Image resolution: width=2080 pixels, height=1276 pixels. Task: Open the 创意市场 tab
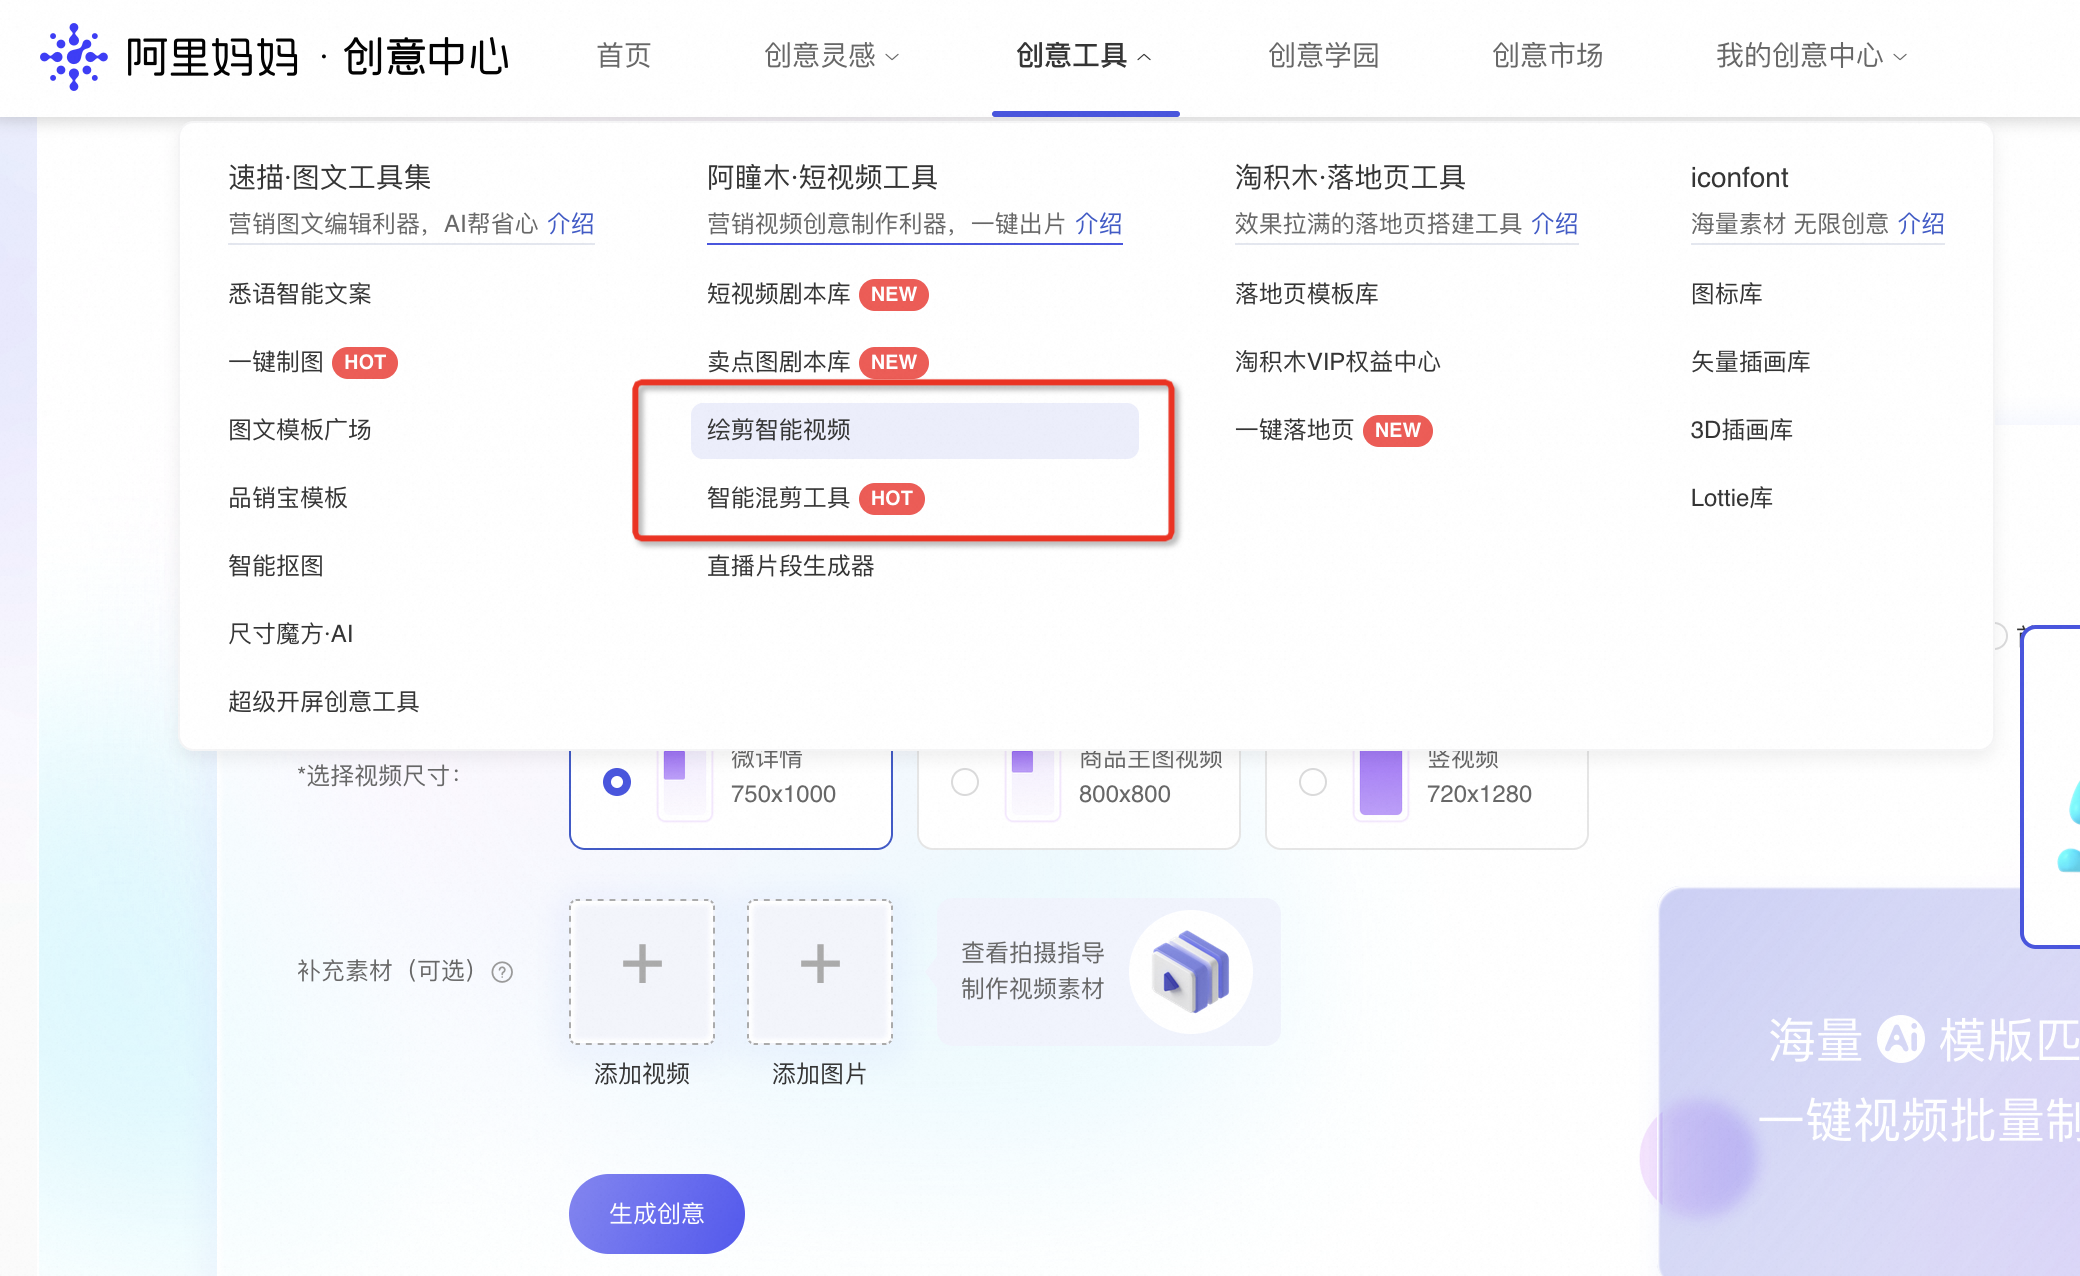pos(1548,55)
